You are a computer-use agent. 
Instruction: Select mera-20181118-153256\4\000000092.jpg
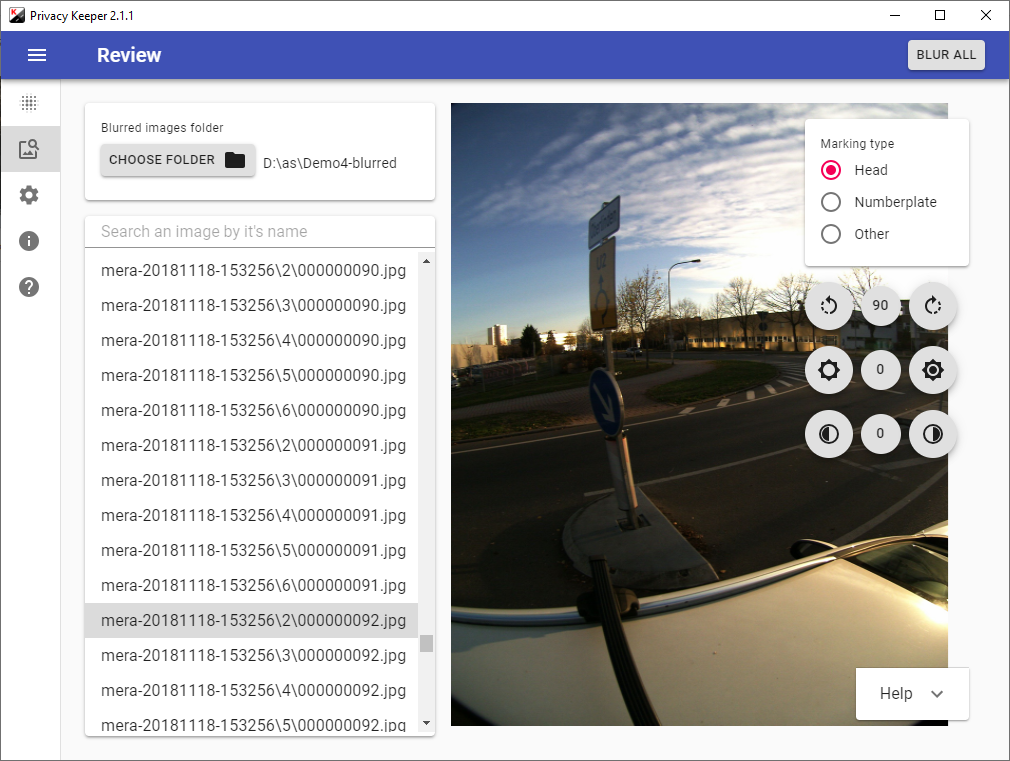(252, 691)
